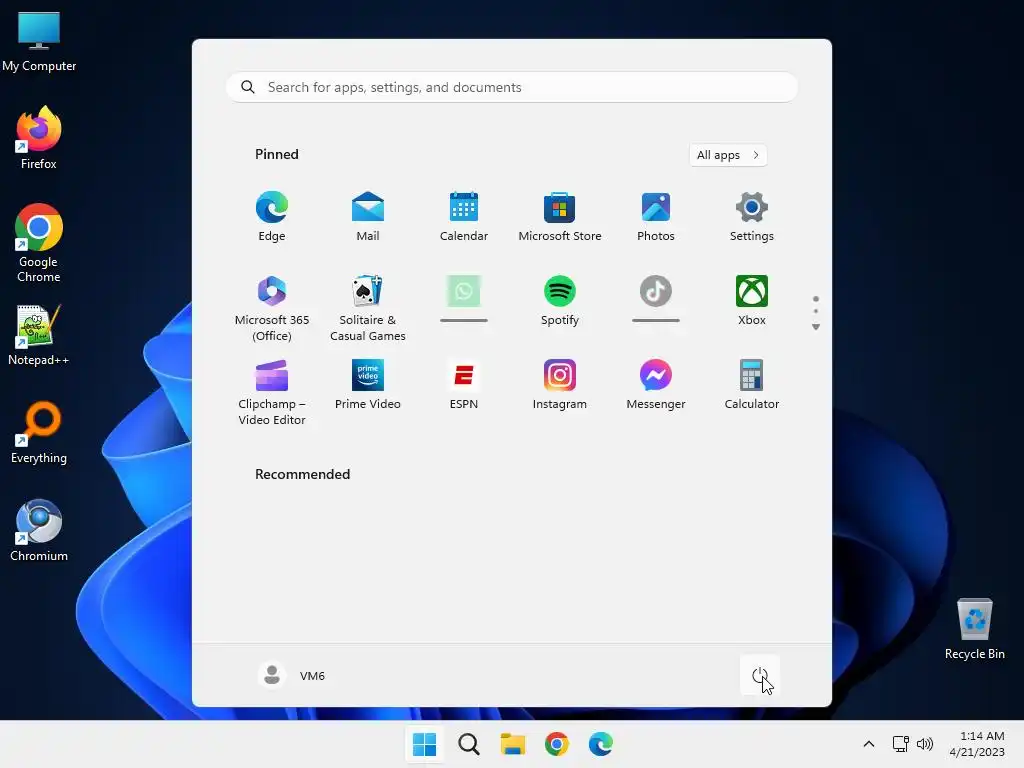Select the My Computer desktop icon
The width and height of the screenshot is (1024, 768).
(x=39, y=40)
